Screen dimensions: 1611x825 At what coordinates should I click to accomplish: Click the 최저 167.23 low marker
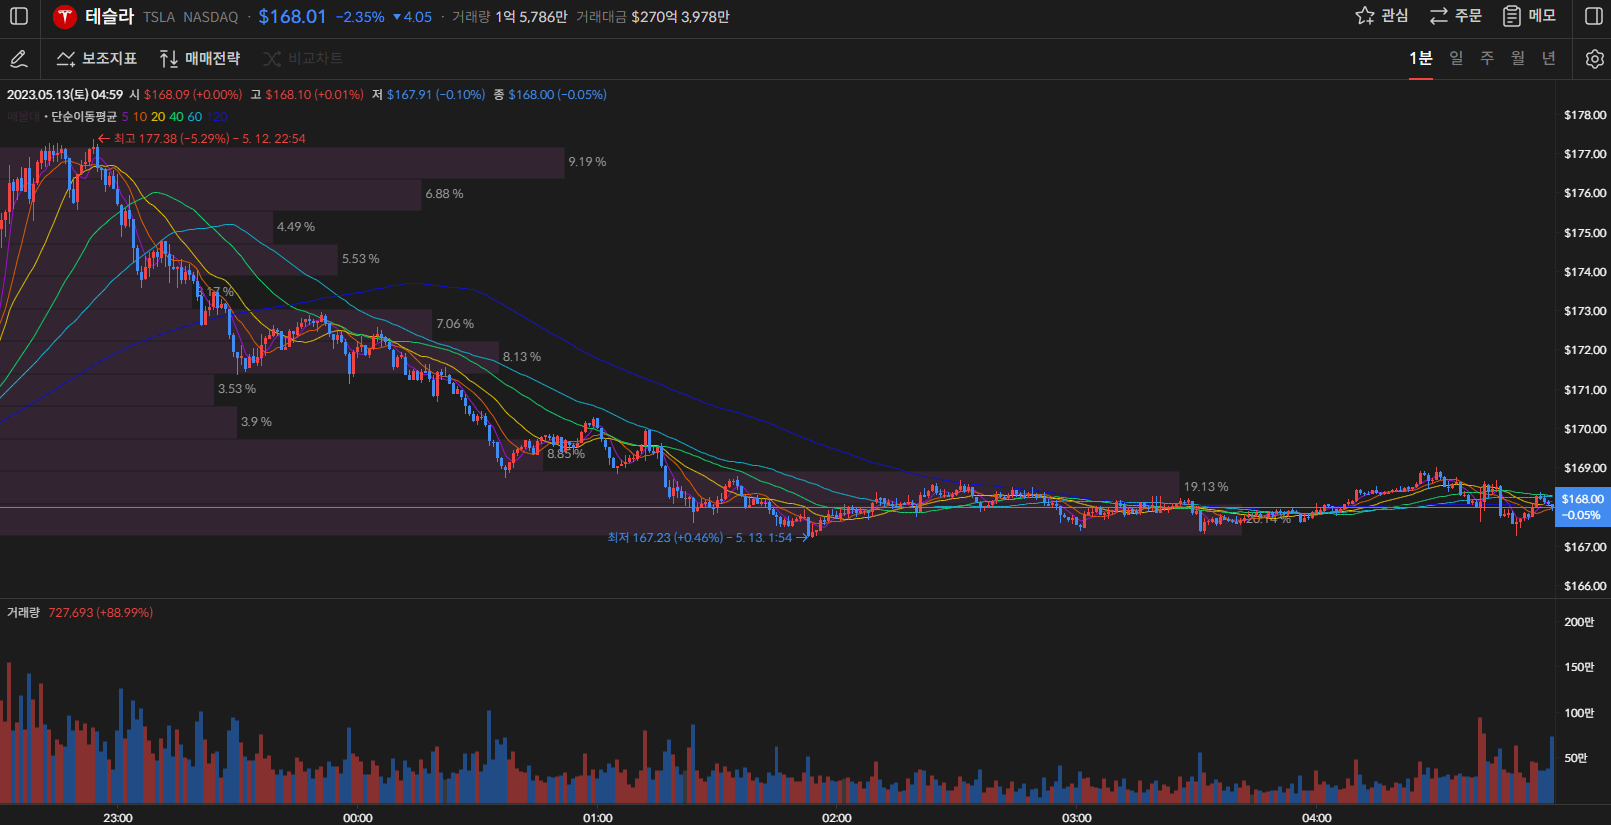pos(709,538)
